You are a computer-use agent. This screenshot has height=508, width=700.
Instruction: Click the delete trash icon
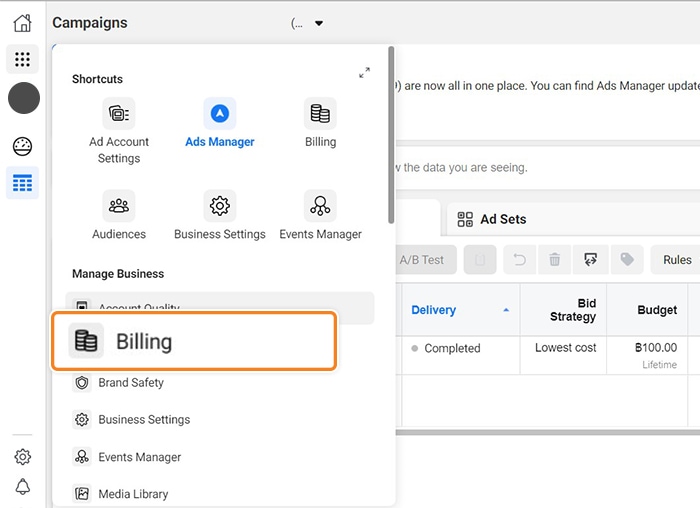554,259
